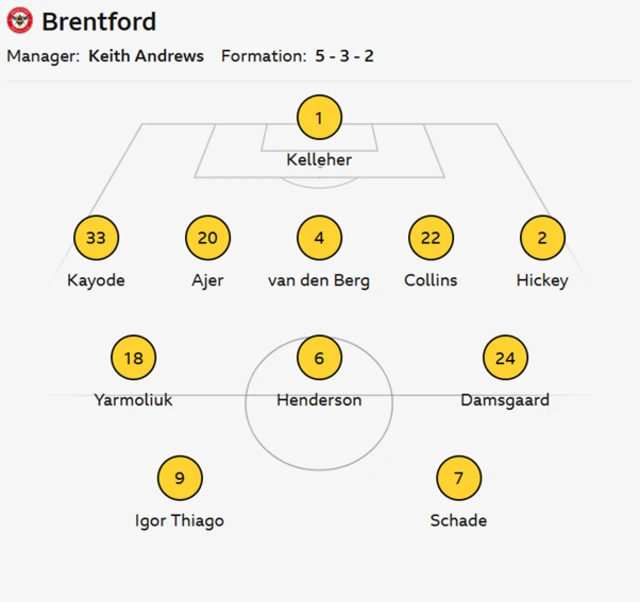Image resolution: width=640 pixels, height=602 pixels.
Task: Select Schade's number 7 badge
Action: tap(459, 478)
